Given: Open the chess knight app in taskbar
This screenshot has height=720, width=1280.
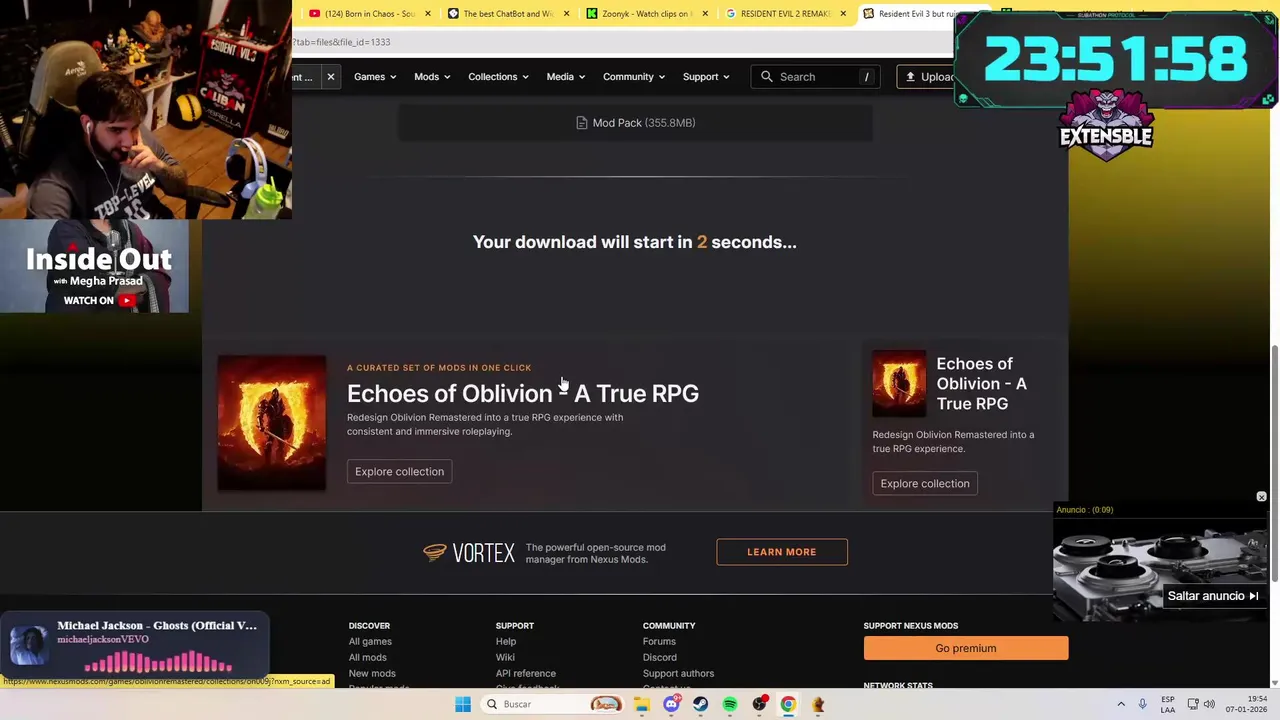Looking at the screenshot, I should pyautogui.click(x=818, y=705).
